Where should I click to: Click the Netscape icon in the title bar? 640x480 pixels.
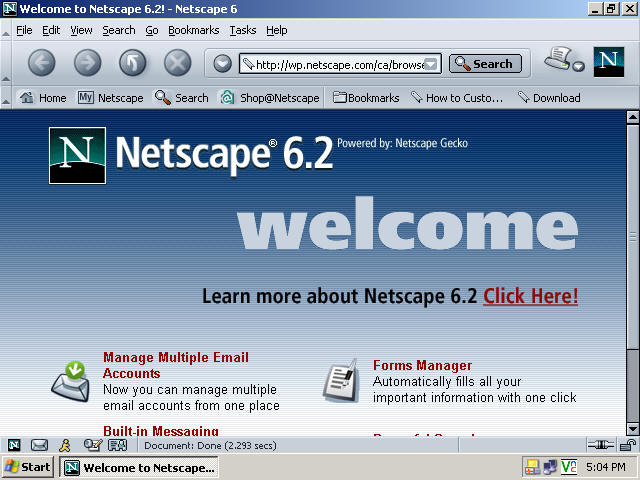(x=10, y=9)
